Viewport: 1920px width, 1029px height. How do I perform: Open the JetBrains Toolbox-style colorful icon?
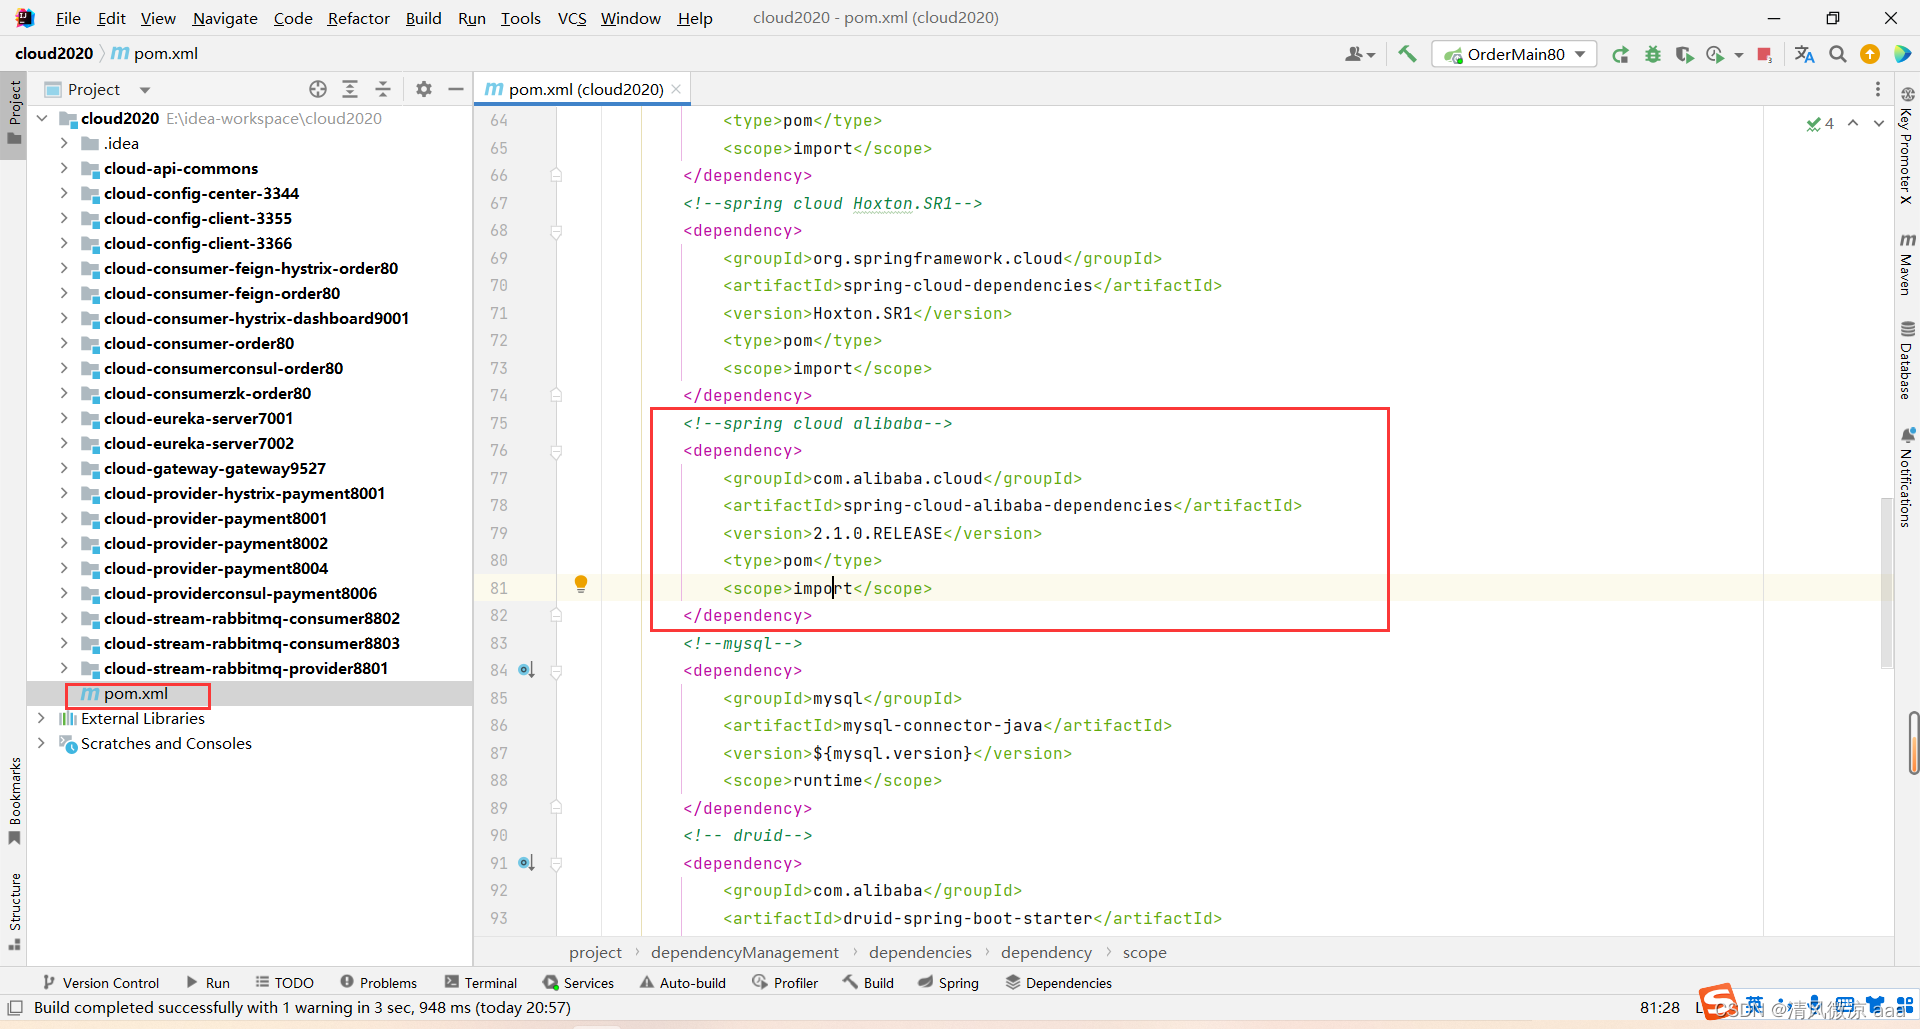tap(1902, 54)
